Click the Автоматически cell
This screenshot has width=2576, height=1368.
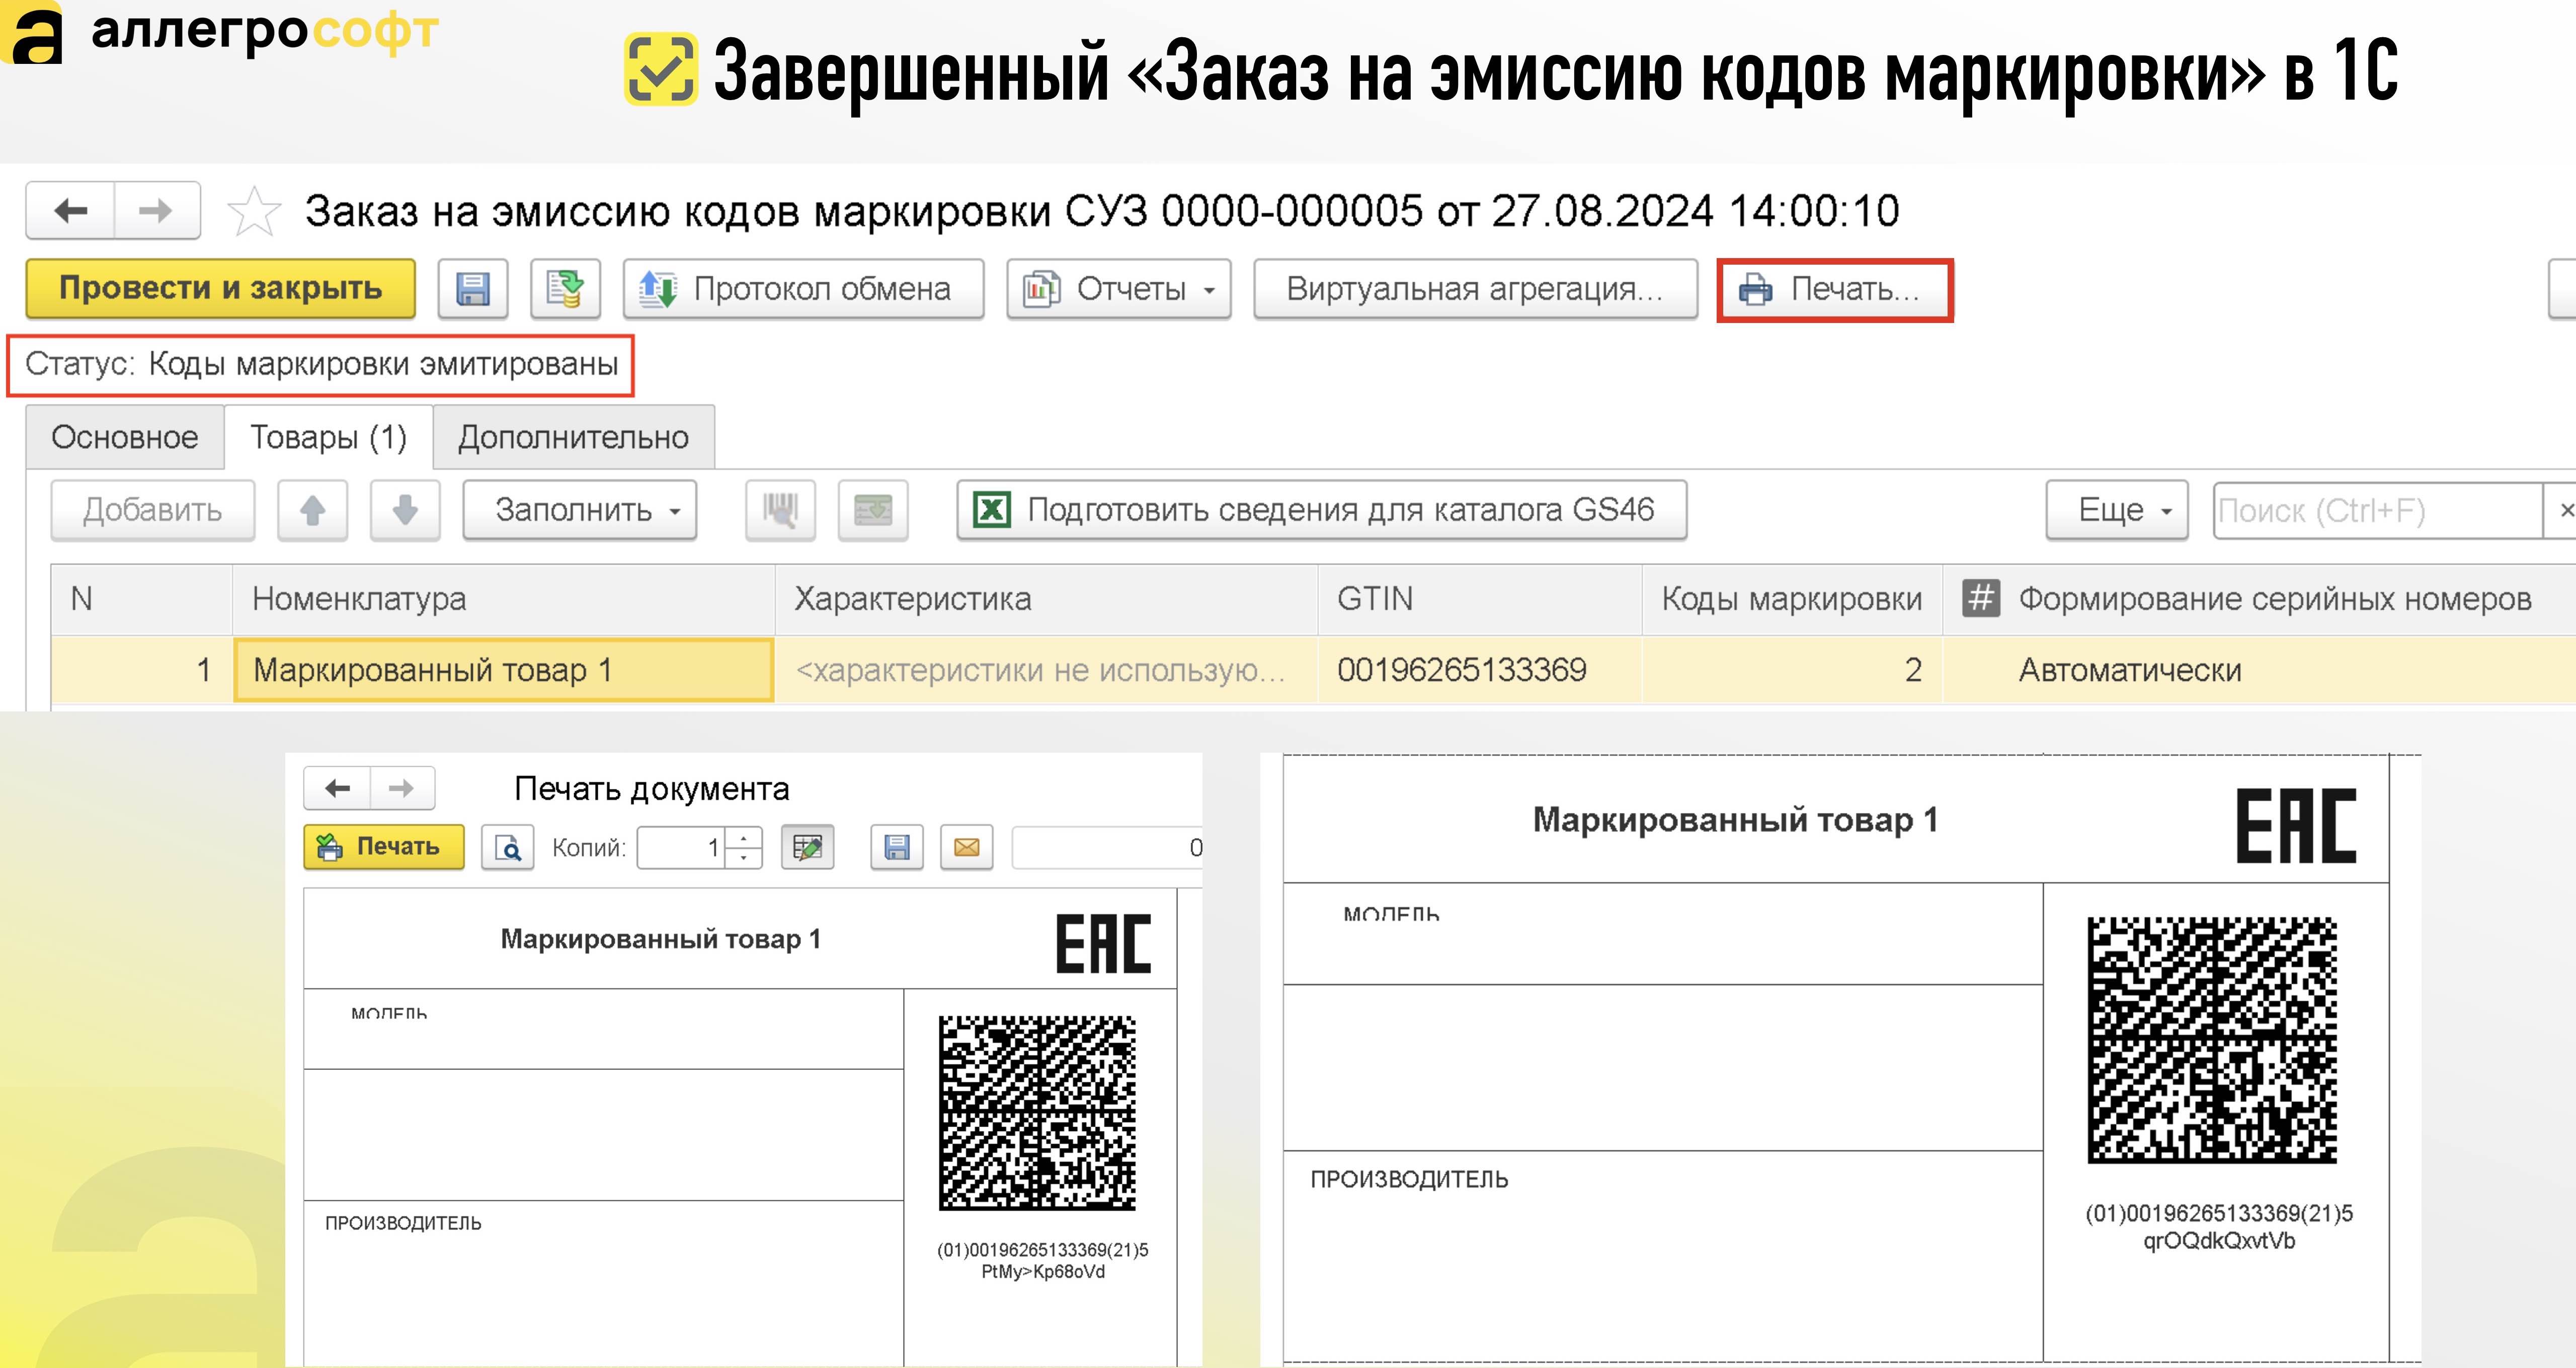(2259, 670)
